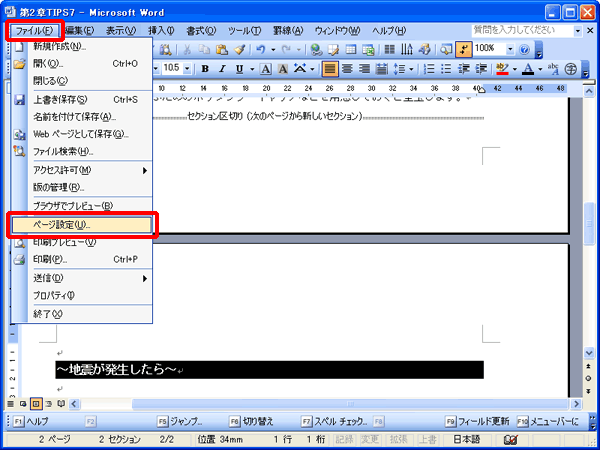
Task: Toggle show/hide formatting marks button
Action: pyautogui.click(x=463, y=50)
